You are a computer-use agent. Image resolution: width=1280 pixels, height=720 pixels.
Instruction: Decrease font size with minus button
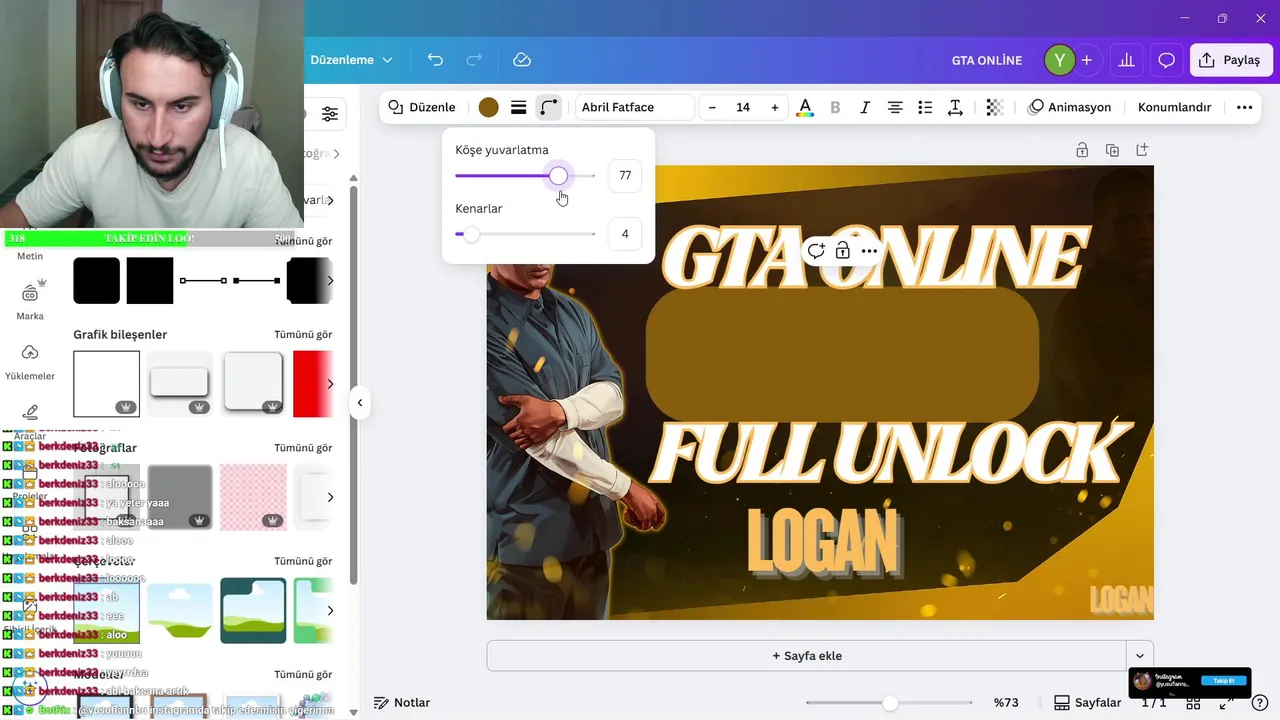712,107
